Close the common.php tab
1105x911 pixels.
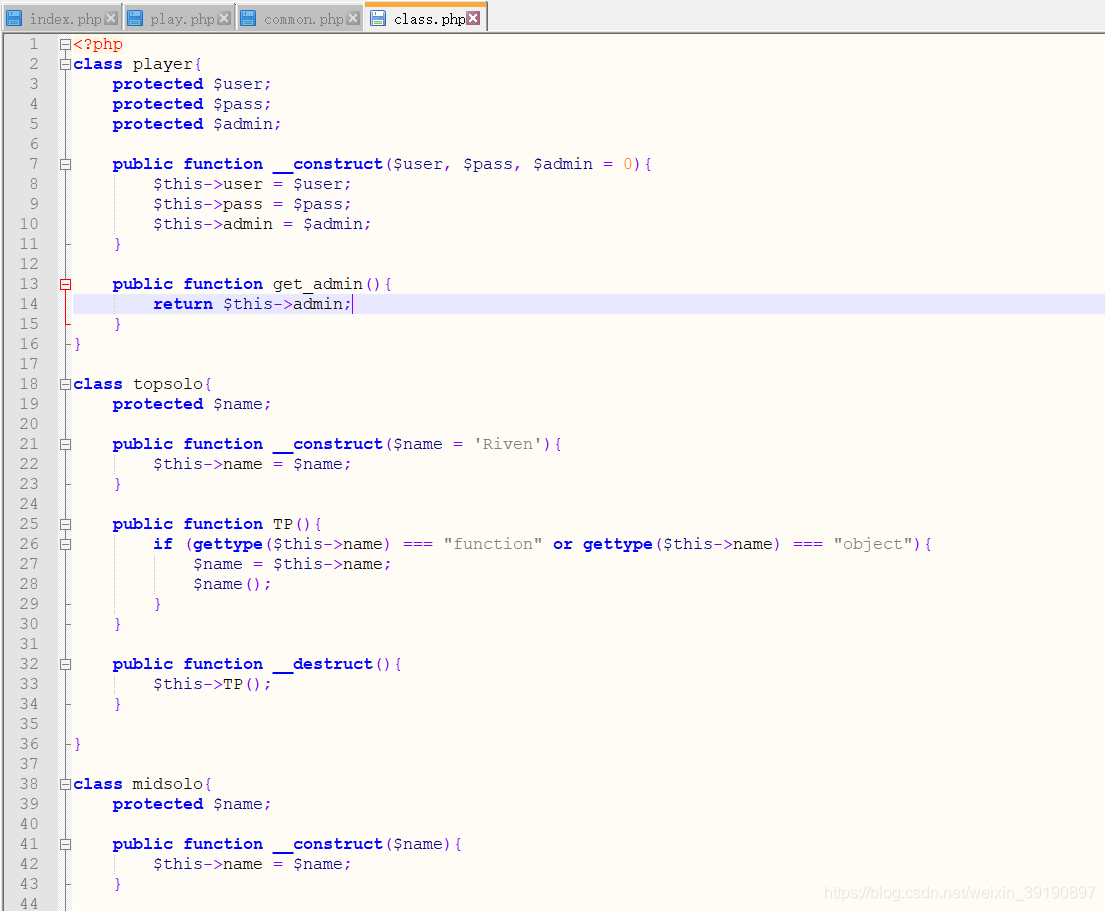tap(353, 18)
